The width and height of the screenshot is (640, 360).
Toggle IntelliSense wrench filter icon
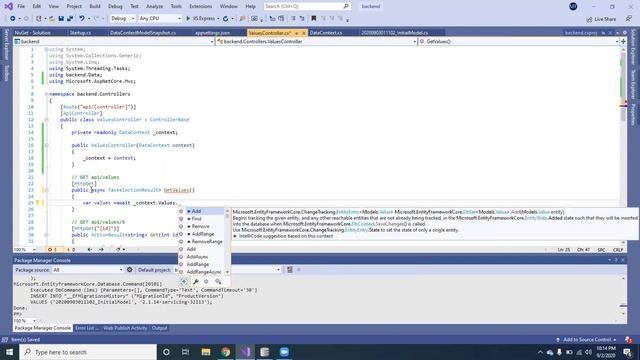pos(196,281)
